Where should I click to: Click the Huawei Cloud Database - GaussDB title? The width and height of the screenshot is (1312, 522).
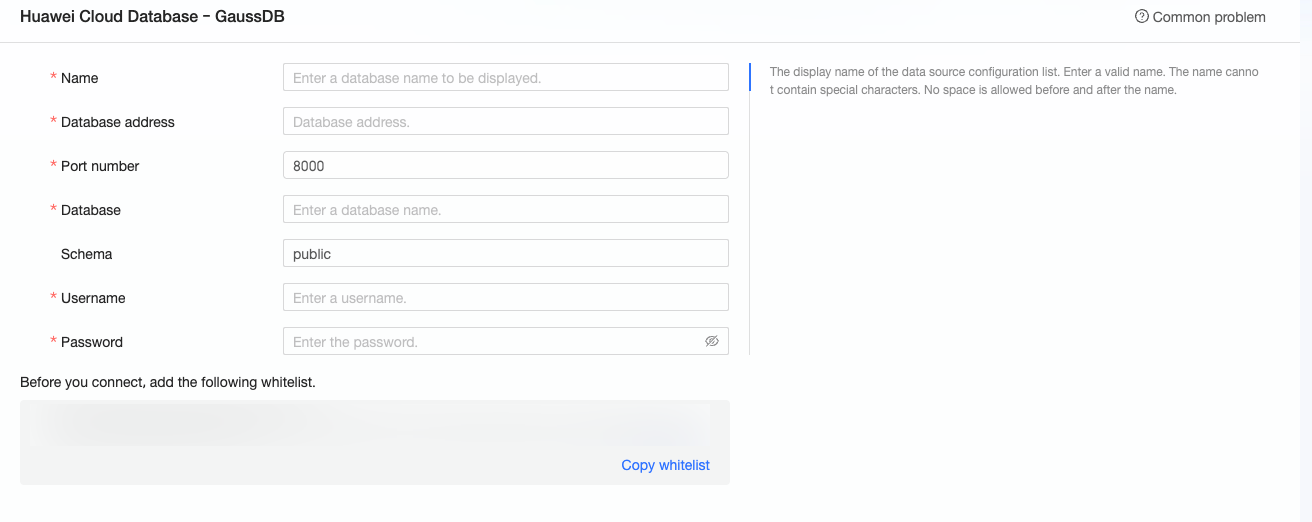coord(152,17)
